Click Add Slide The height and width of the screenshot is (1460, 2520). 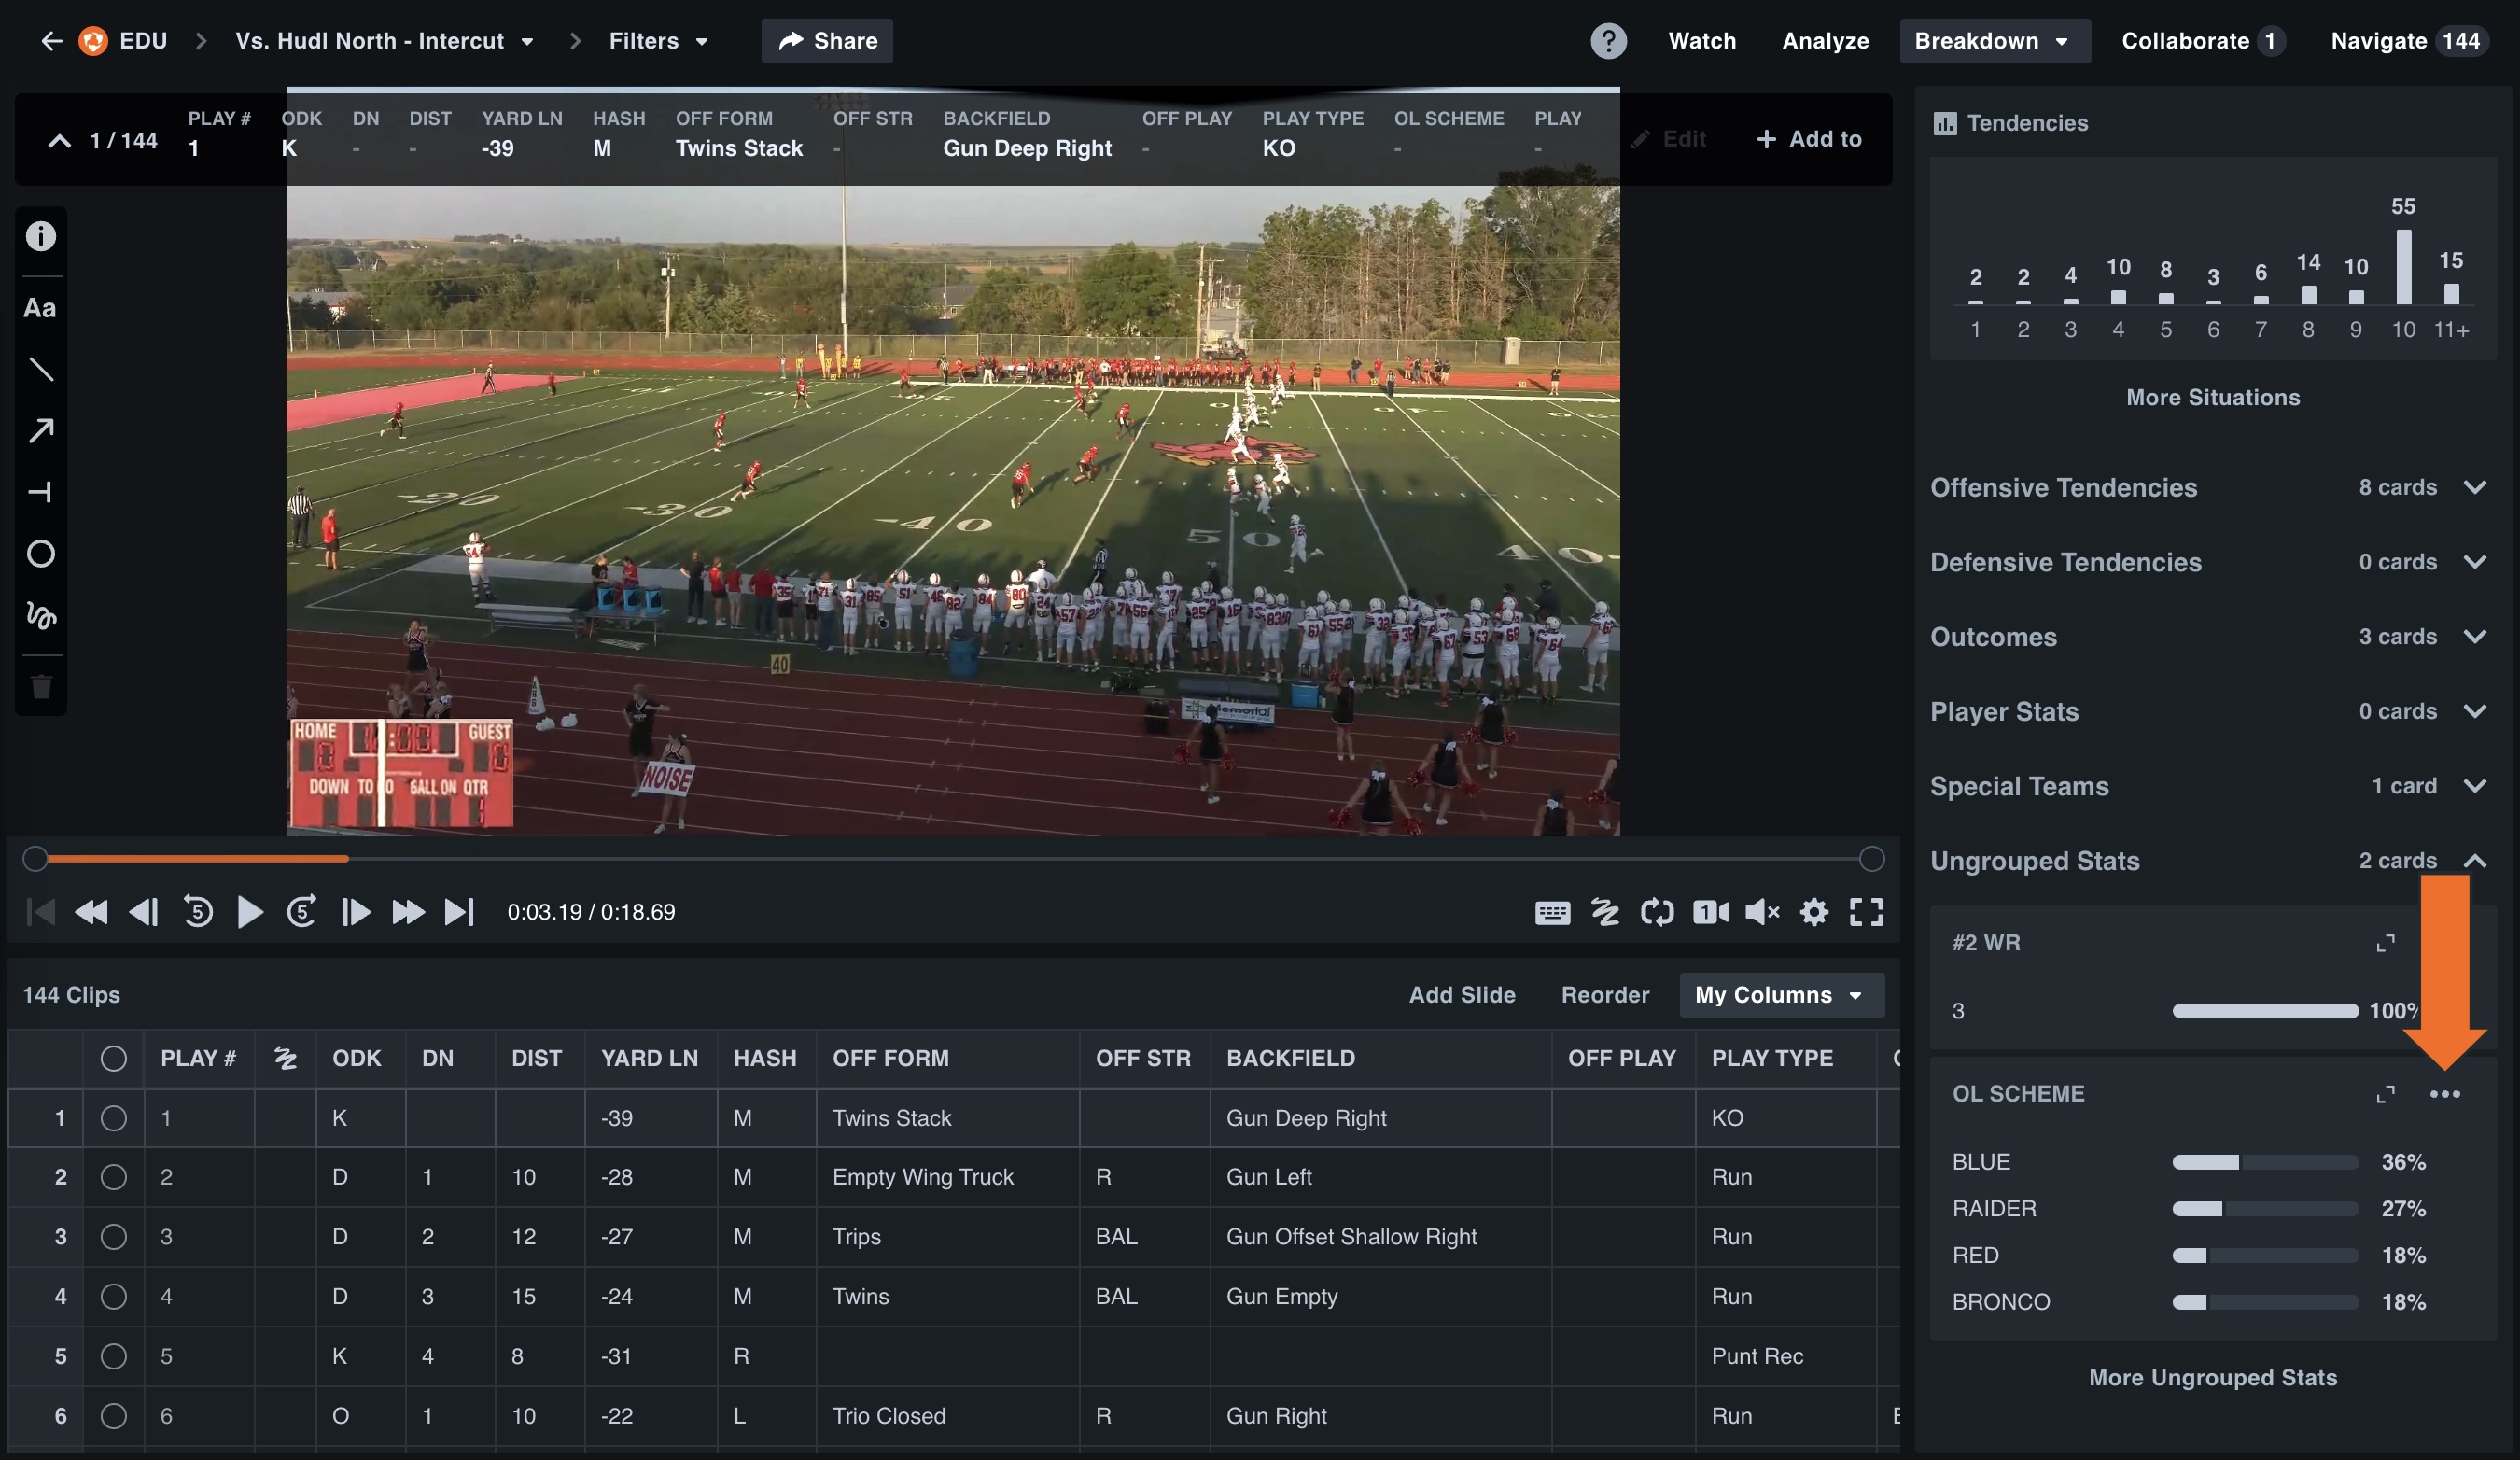tap(1462, 995)
